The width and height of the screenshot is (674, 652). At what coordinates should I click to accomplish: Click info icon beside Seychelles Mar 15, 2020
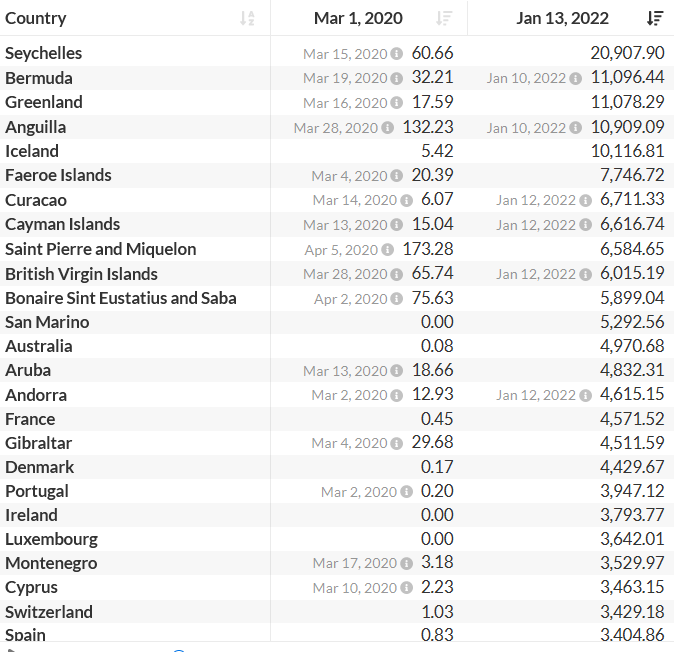397,54
